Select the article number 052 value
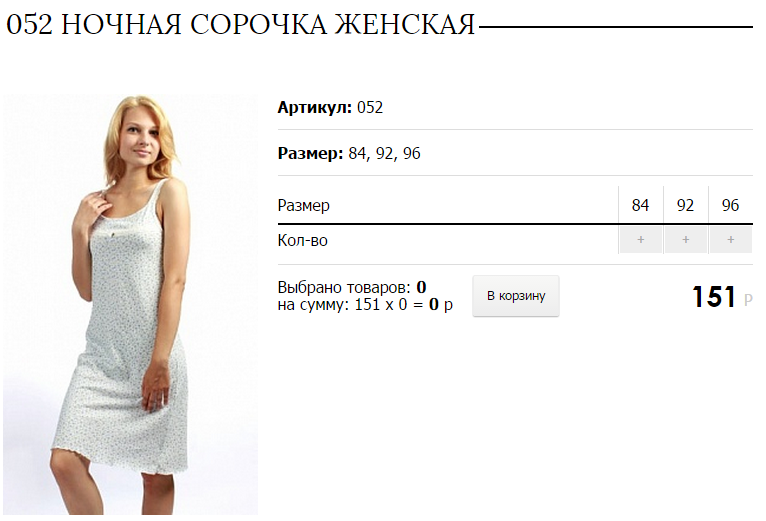This screenshot has height=521, width=766. point(370,107)
